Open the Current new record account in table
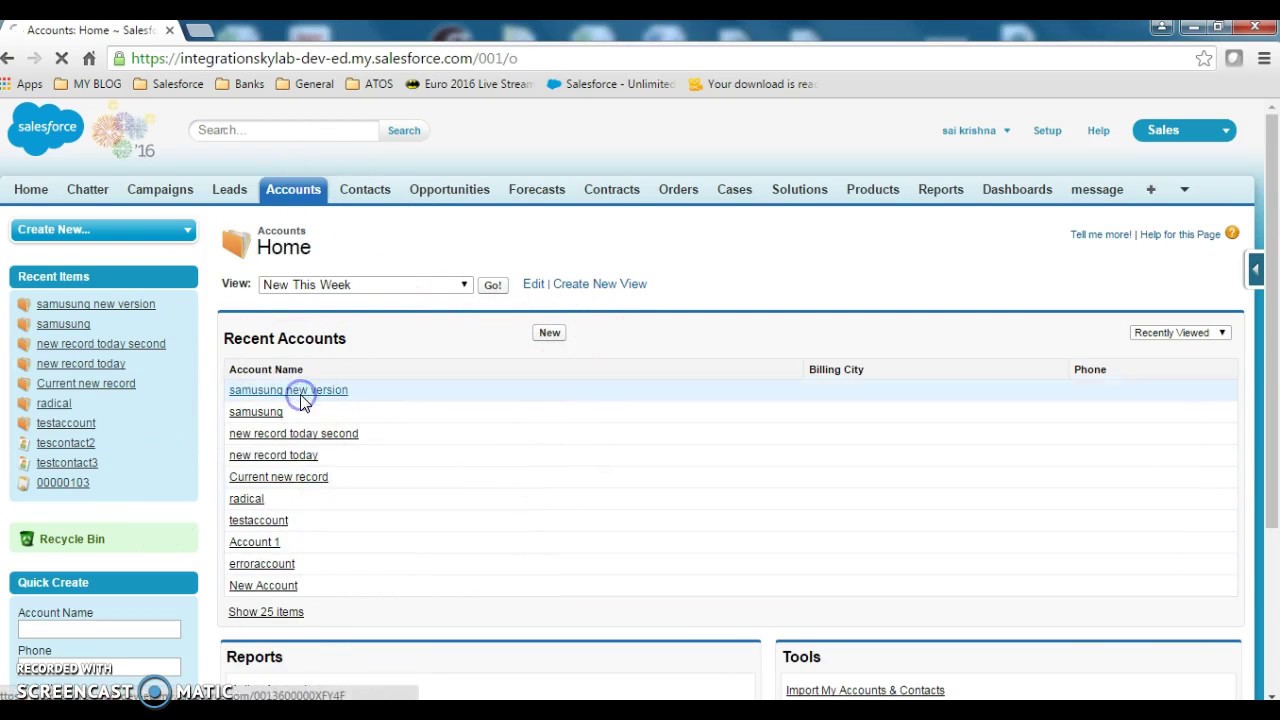 278,477
